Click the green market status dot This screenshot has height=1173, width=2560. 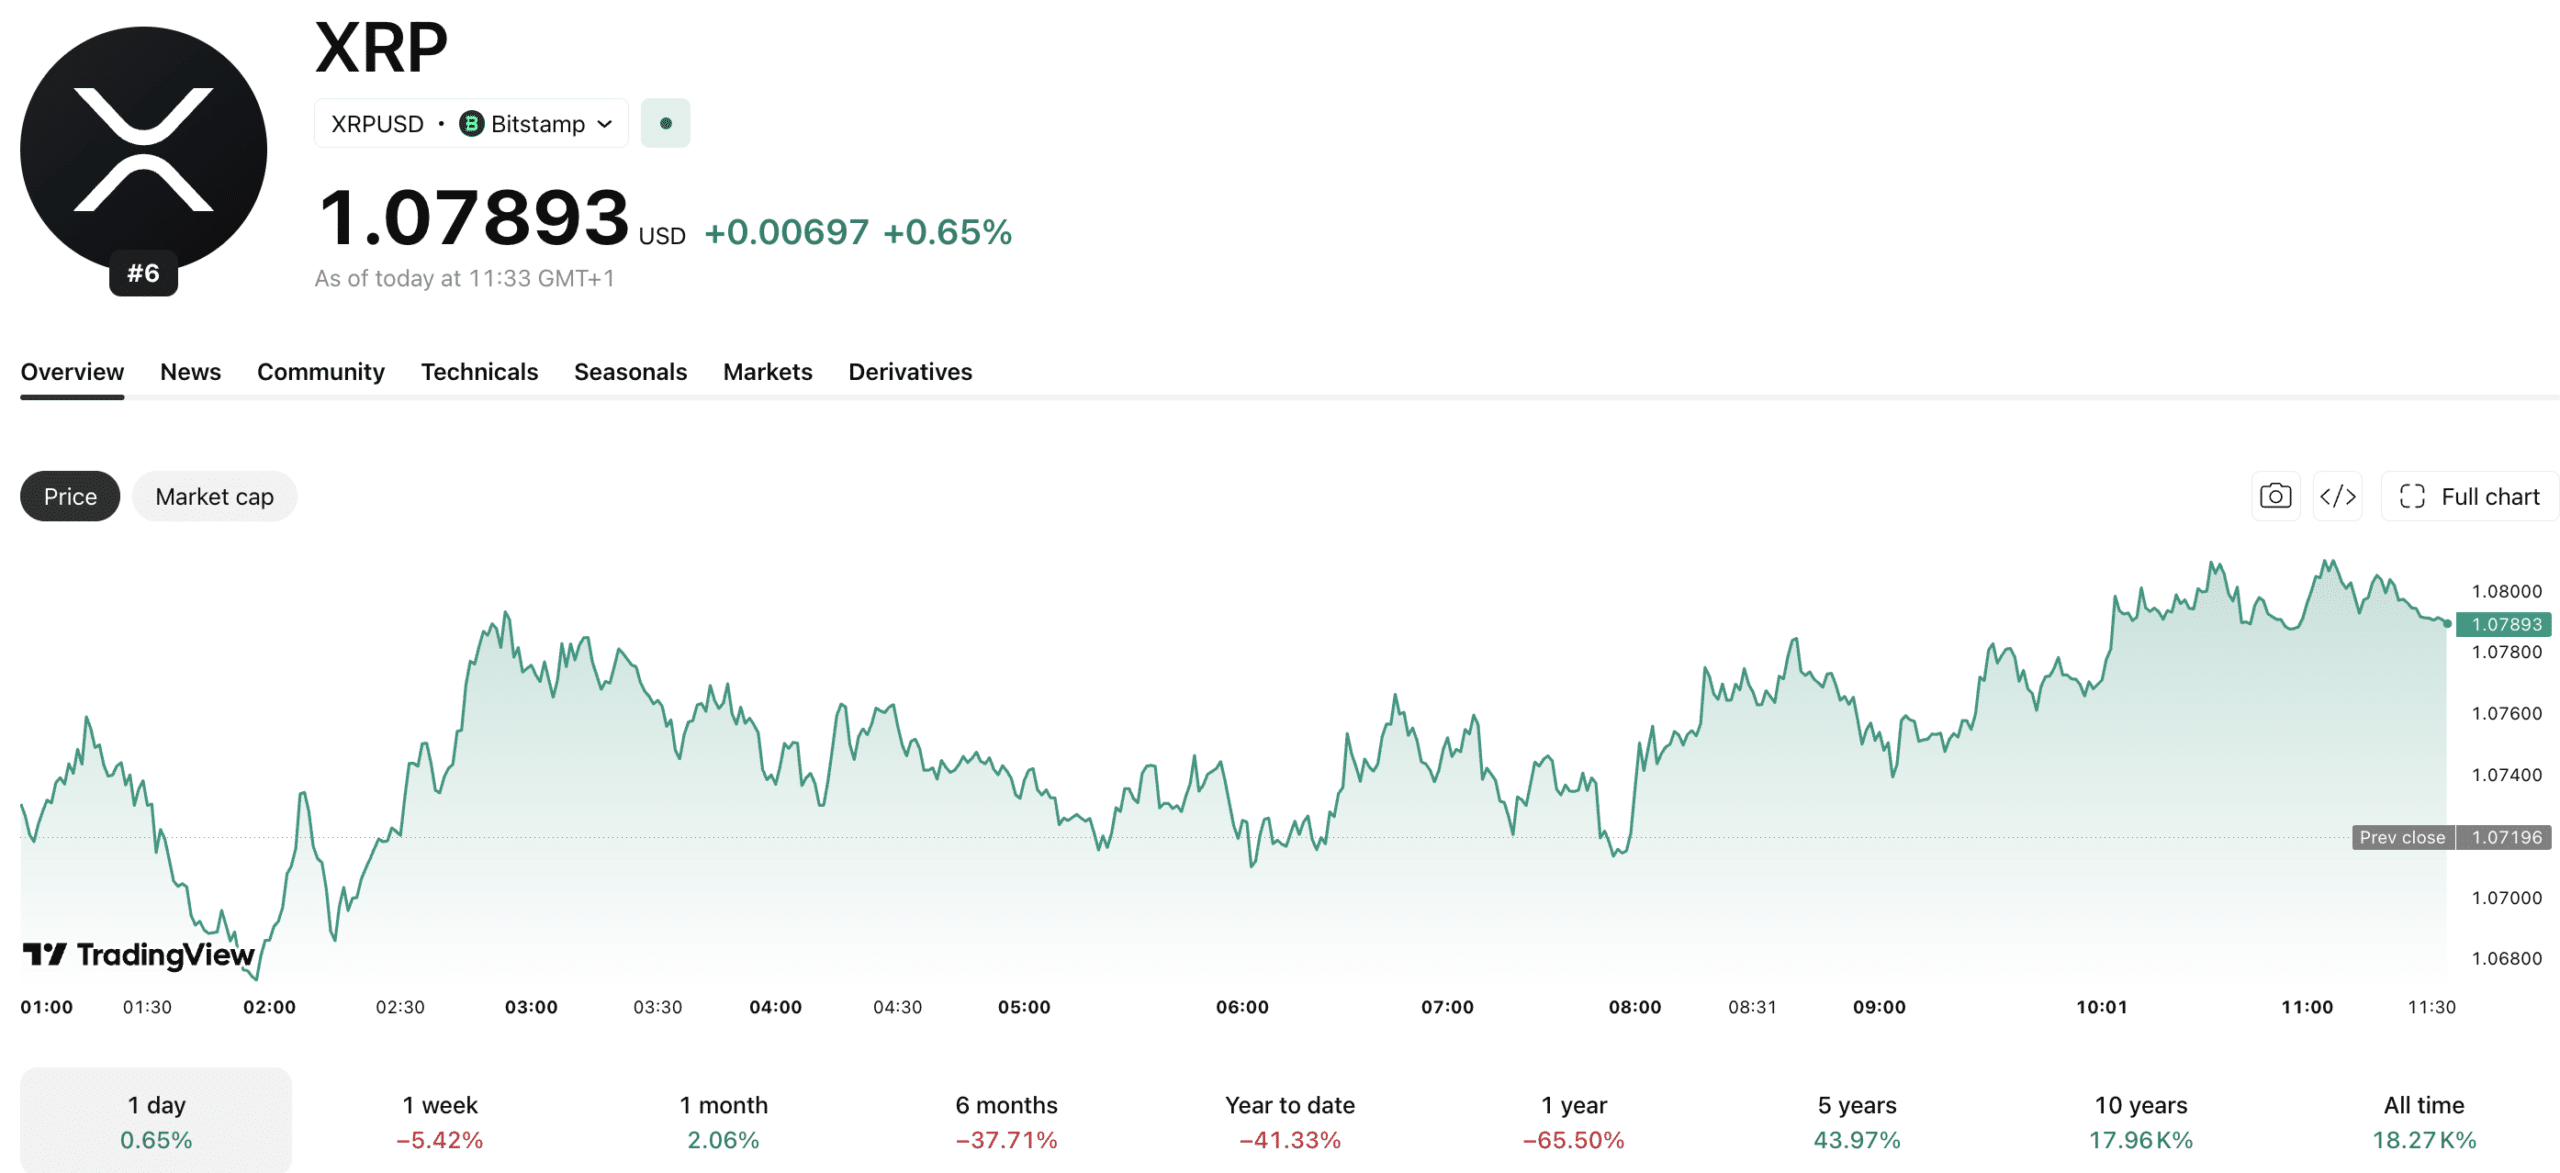point(665,123)
